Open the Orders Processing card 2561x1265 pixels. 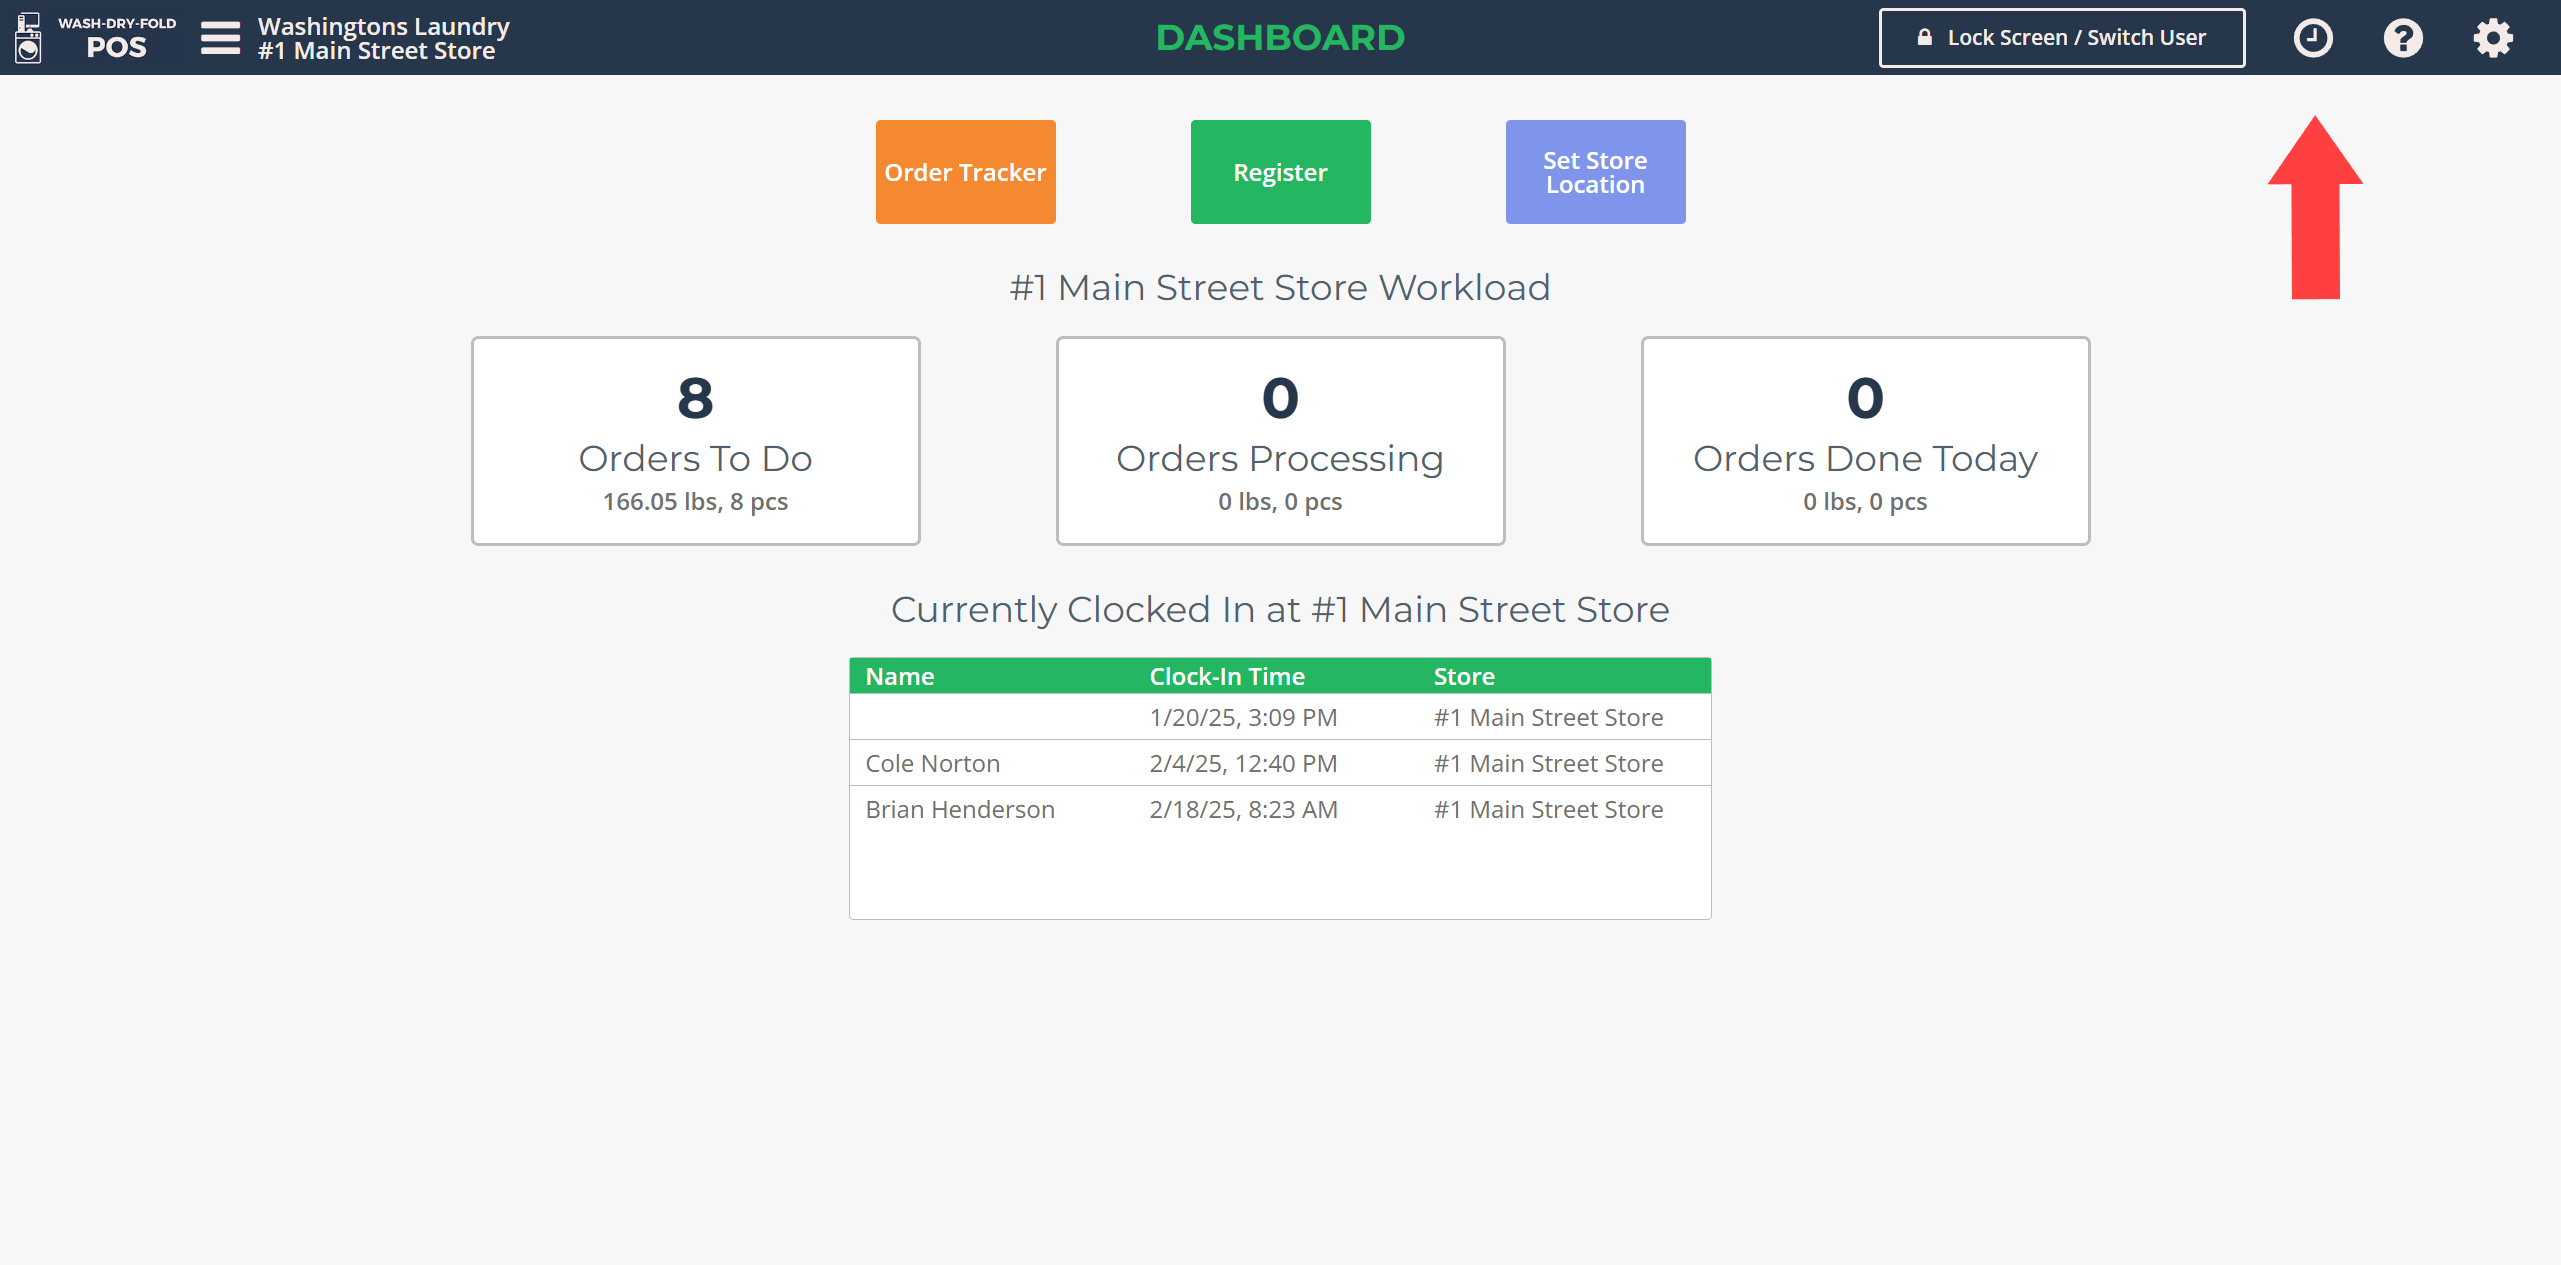1280,441
